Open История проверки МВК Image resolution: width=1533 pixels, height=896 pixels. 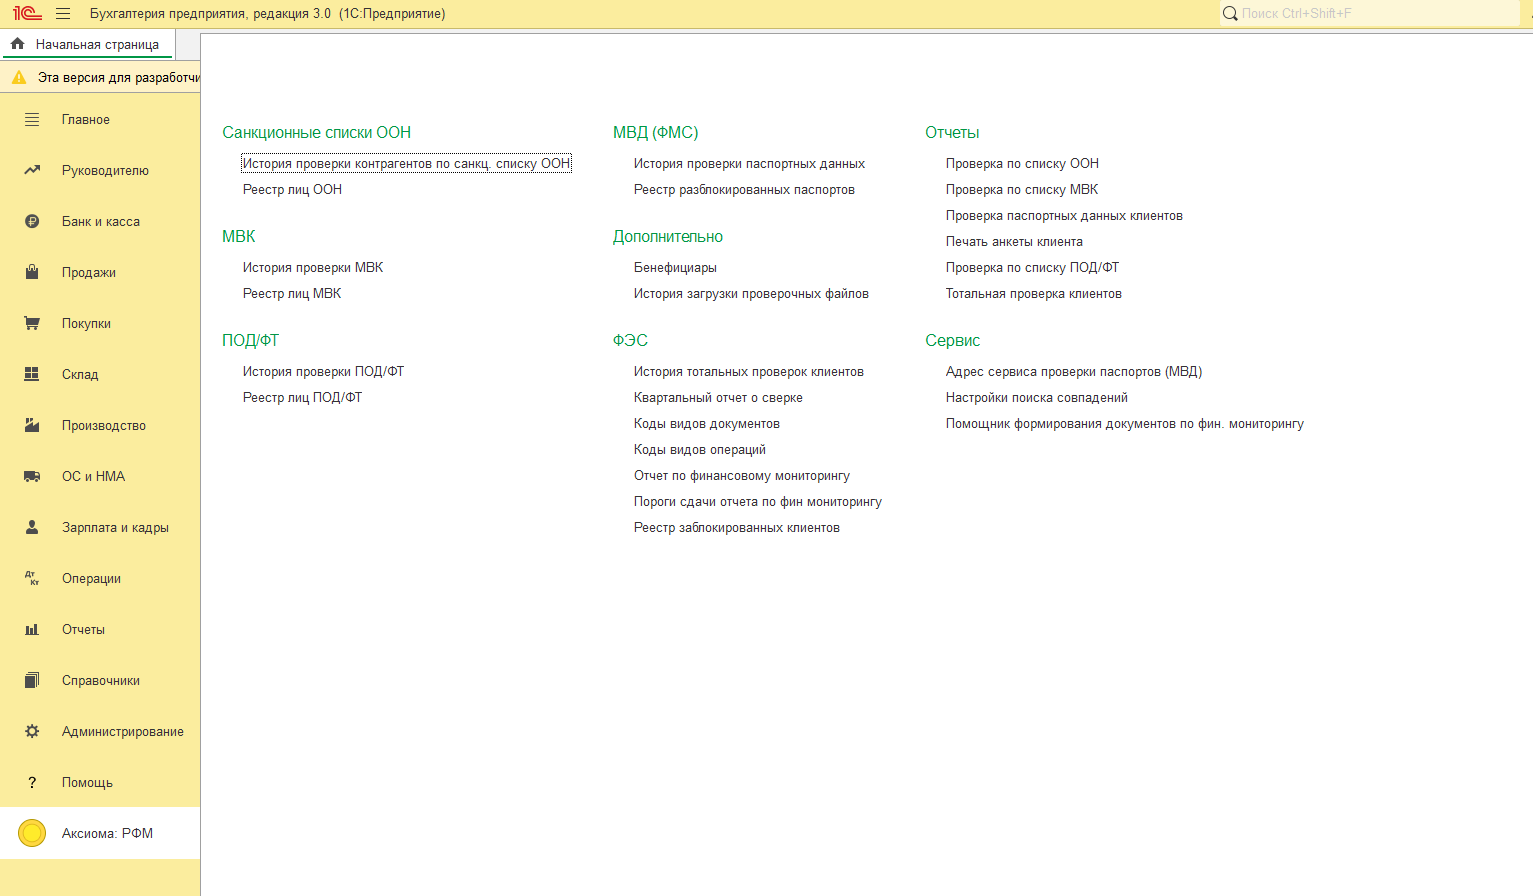click(x=313, y=267)
